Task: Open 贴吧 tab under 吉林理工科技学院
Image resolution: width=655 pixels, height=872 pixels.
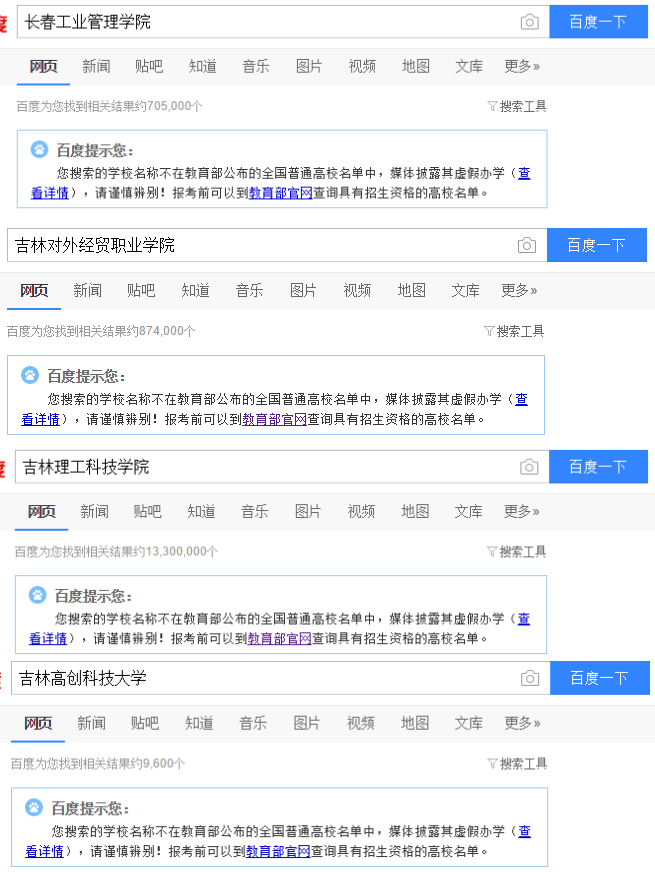Action: (147, 511)
